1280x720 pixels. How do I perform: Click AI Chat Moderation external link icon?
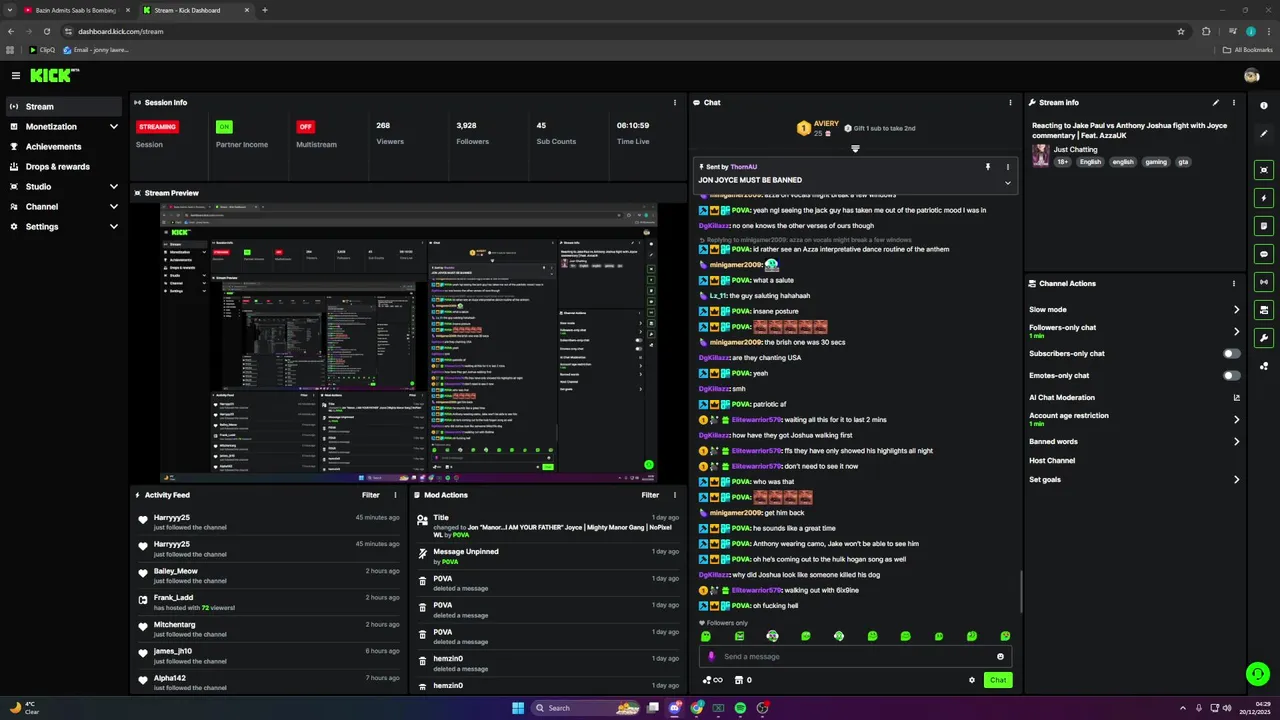(1236, 398)
